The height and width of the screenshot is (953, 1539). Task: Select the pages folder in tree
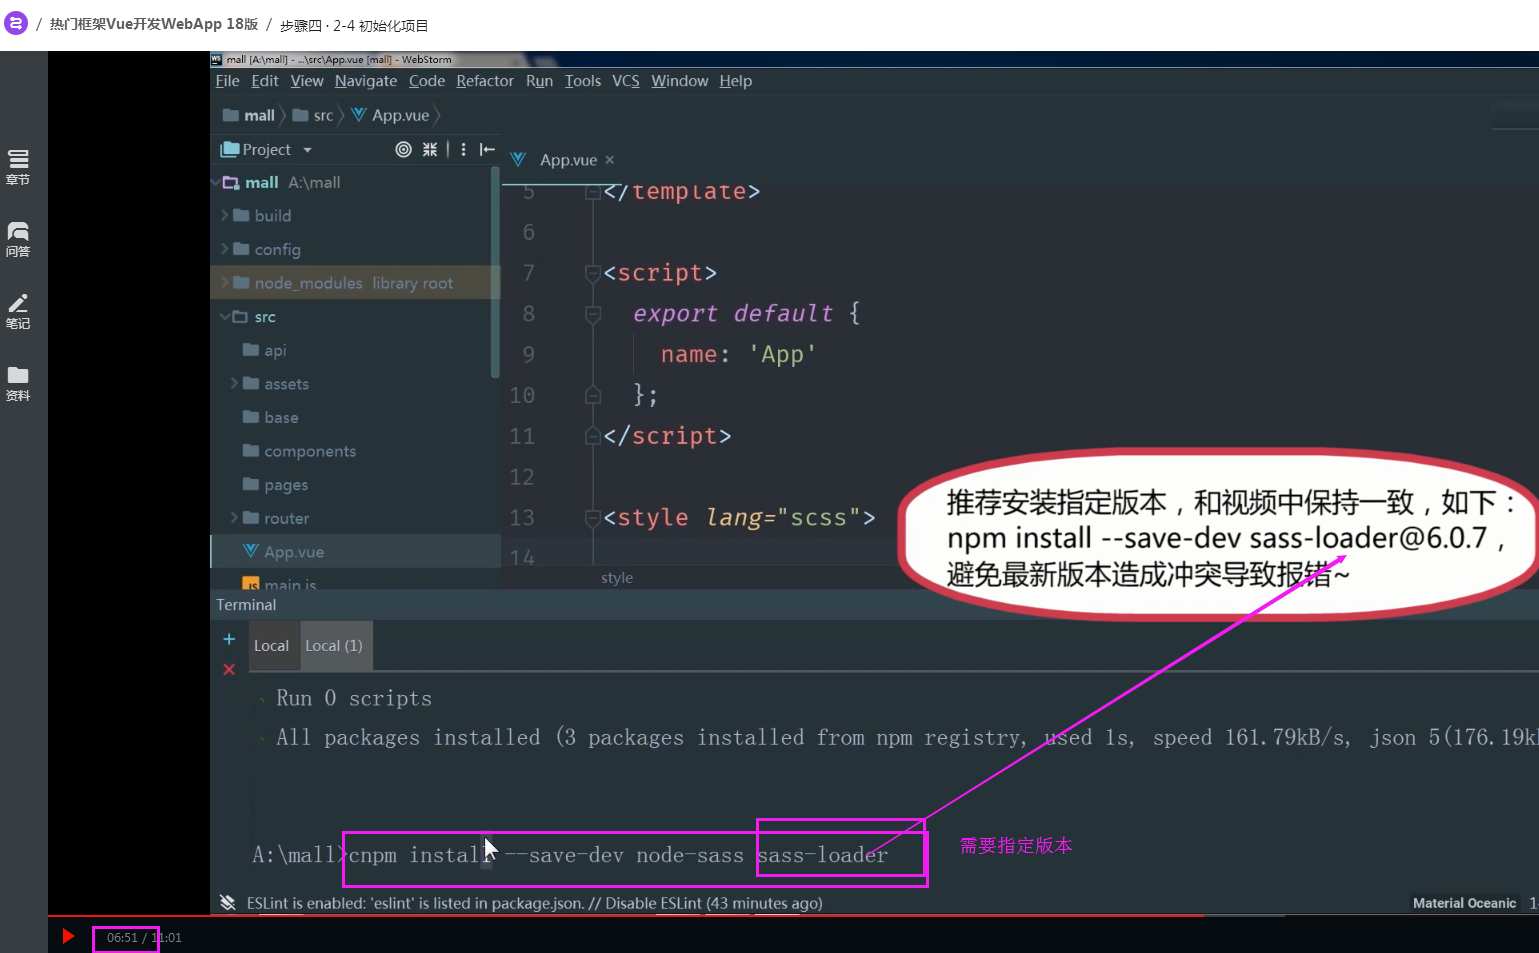276,485
